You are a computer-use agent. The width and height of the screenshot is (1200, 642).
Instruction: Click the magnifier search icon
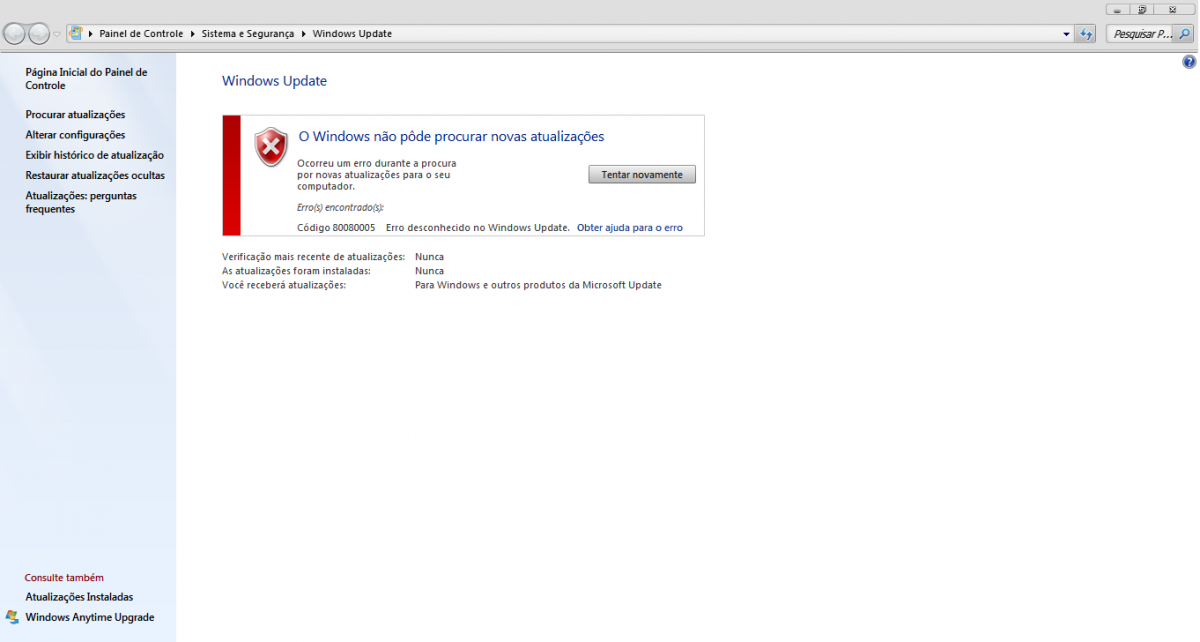tap(1185, 34)
